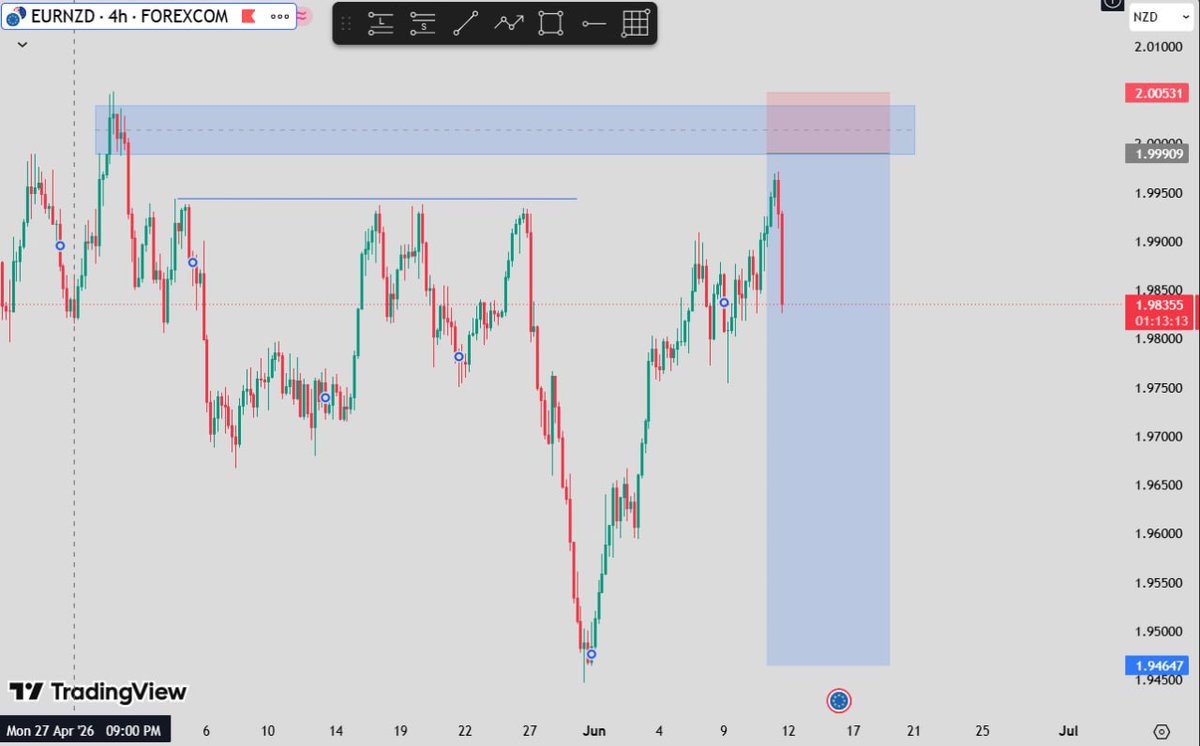Select the horizontal blue line above the triple top
Screen dimensions: 1200x746
click(376, 199)
